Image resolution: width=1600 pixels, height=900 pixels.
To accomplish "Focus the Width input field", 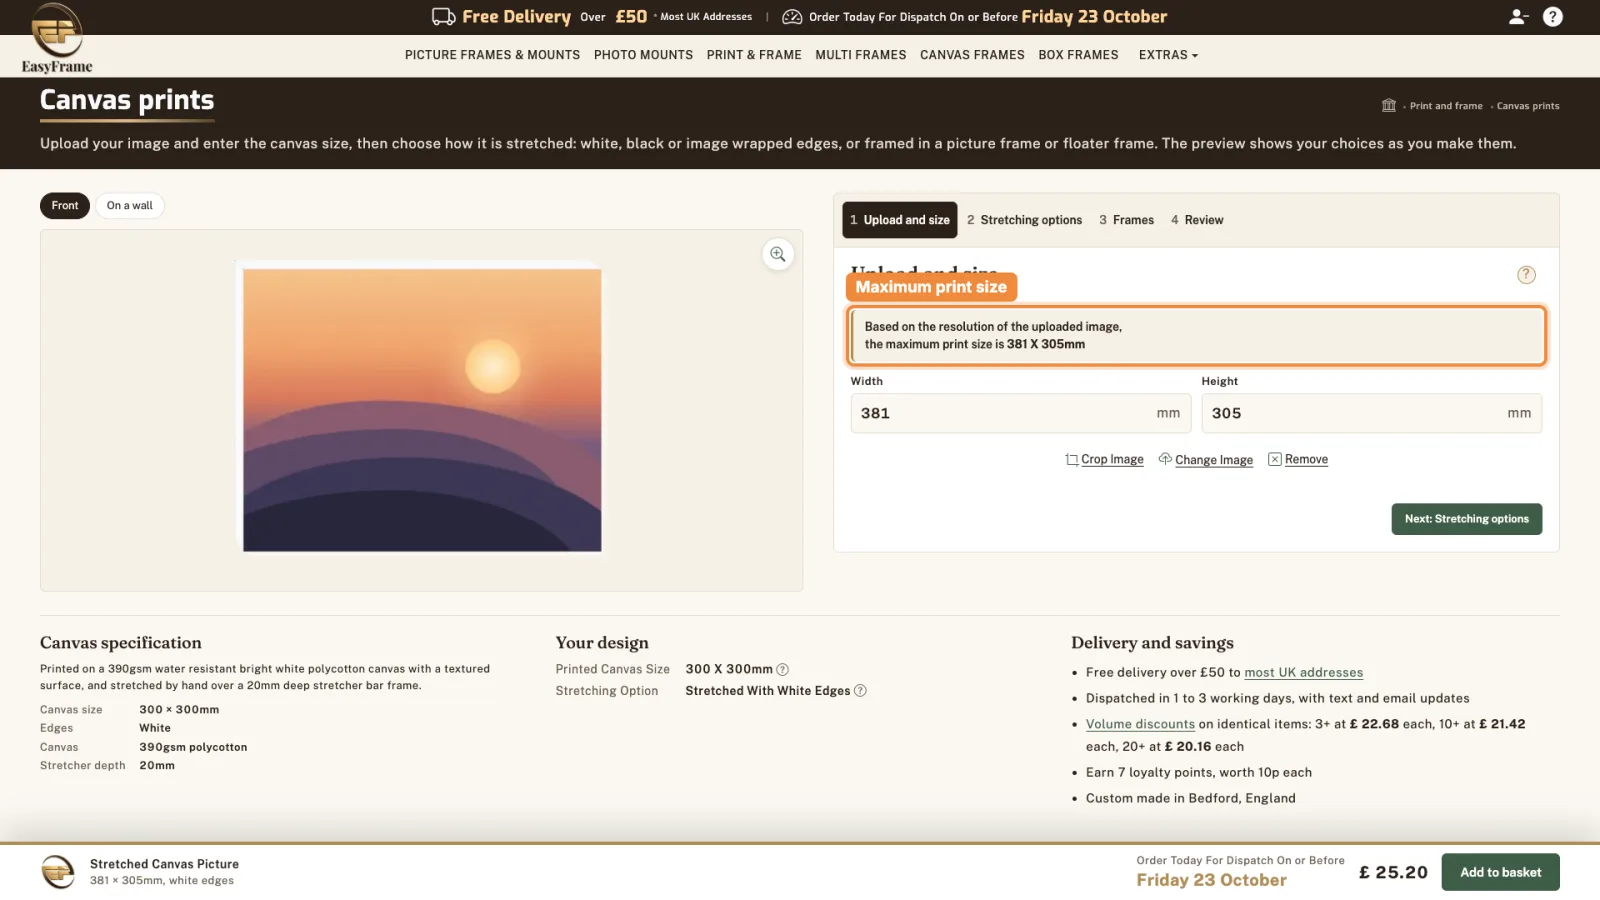I will [1020, 413].
